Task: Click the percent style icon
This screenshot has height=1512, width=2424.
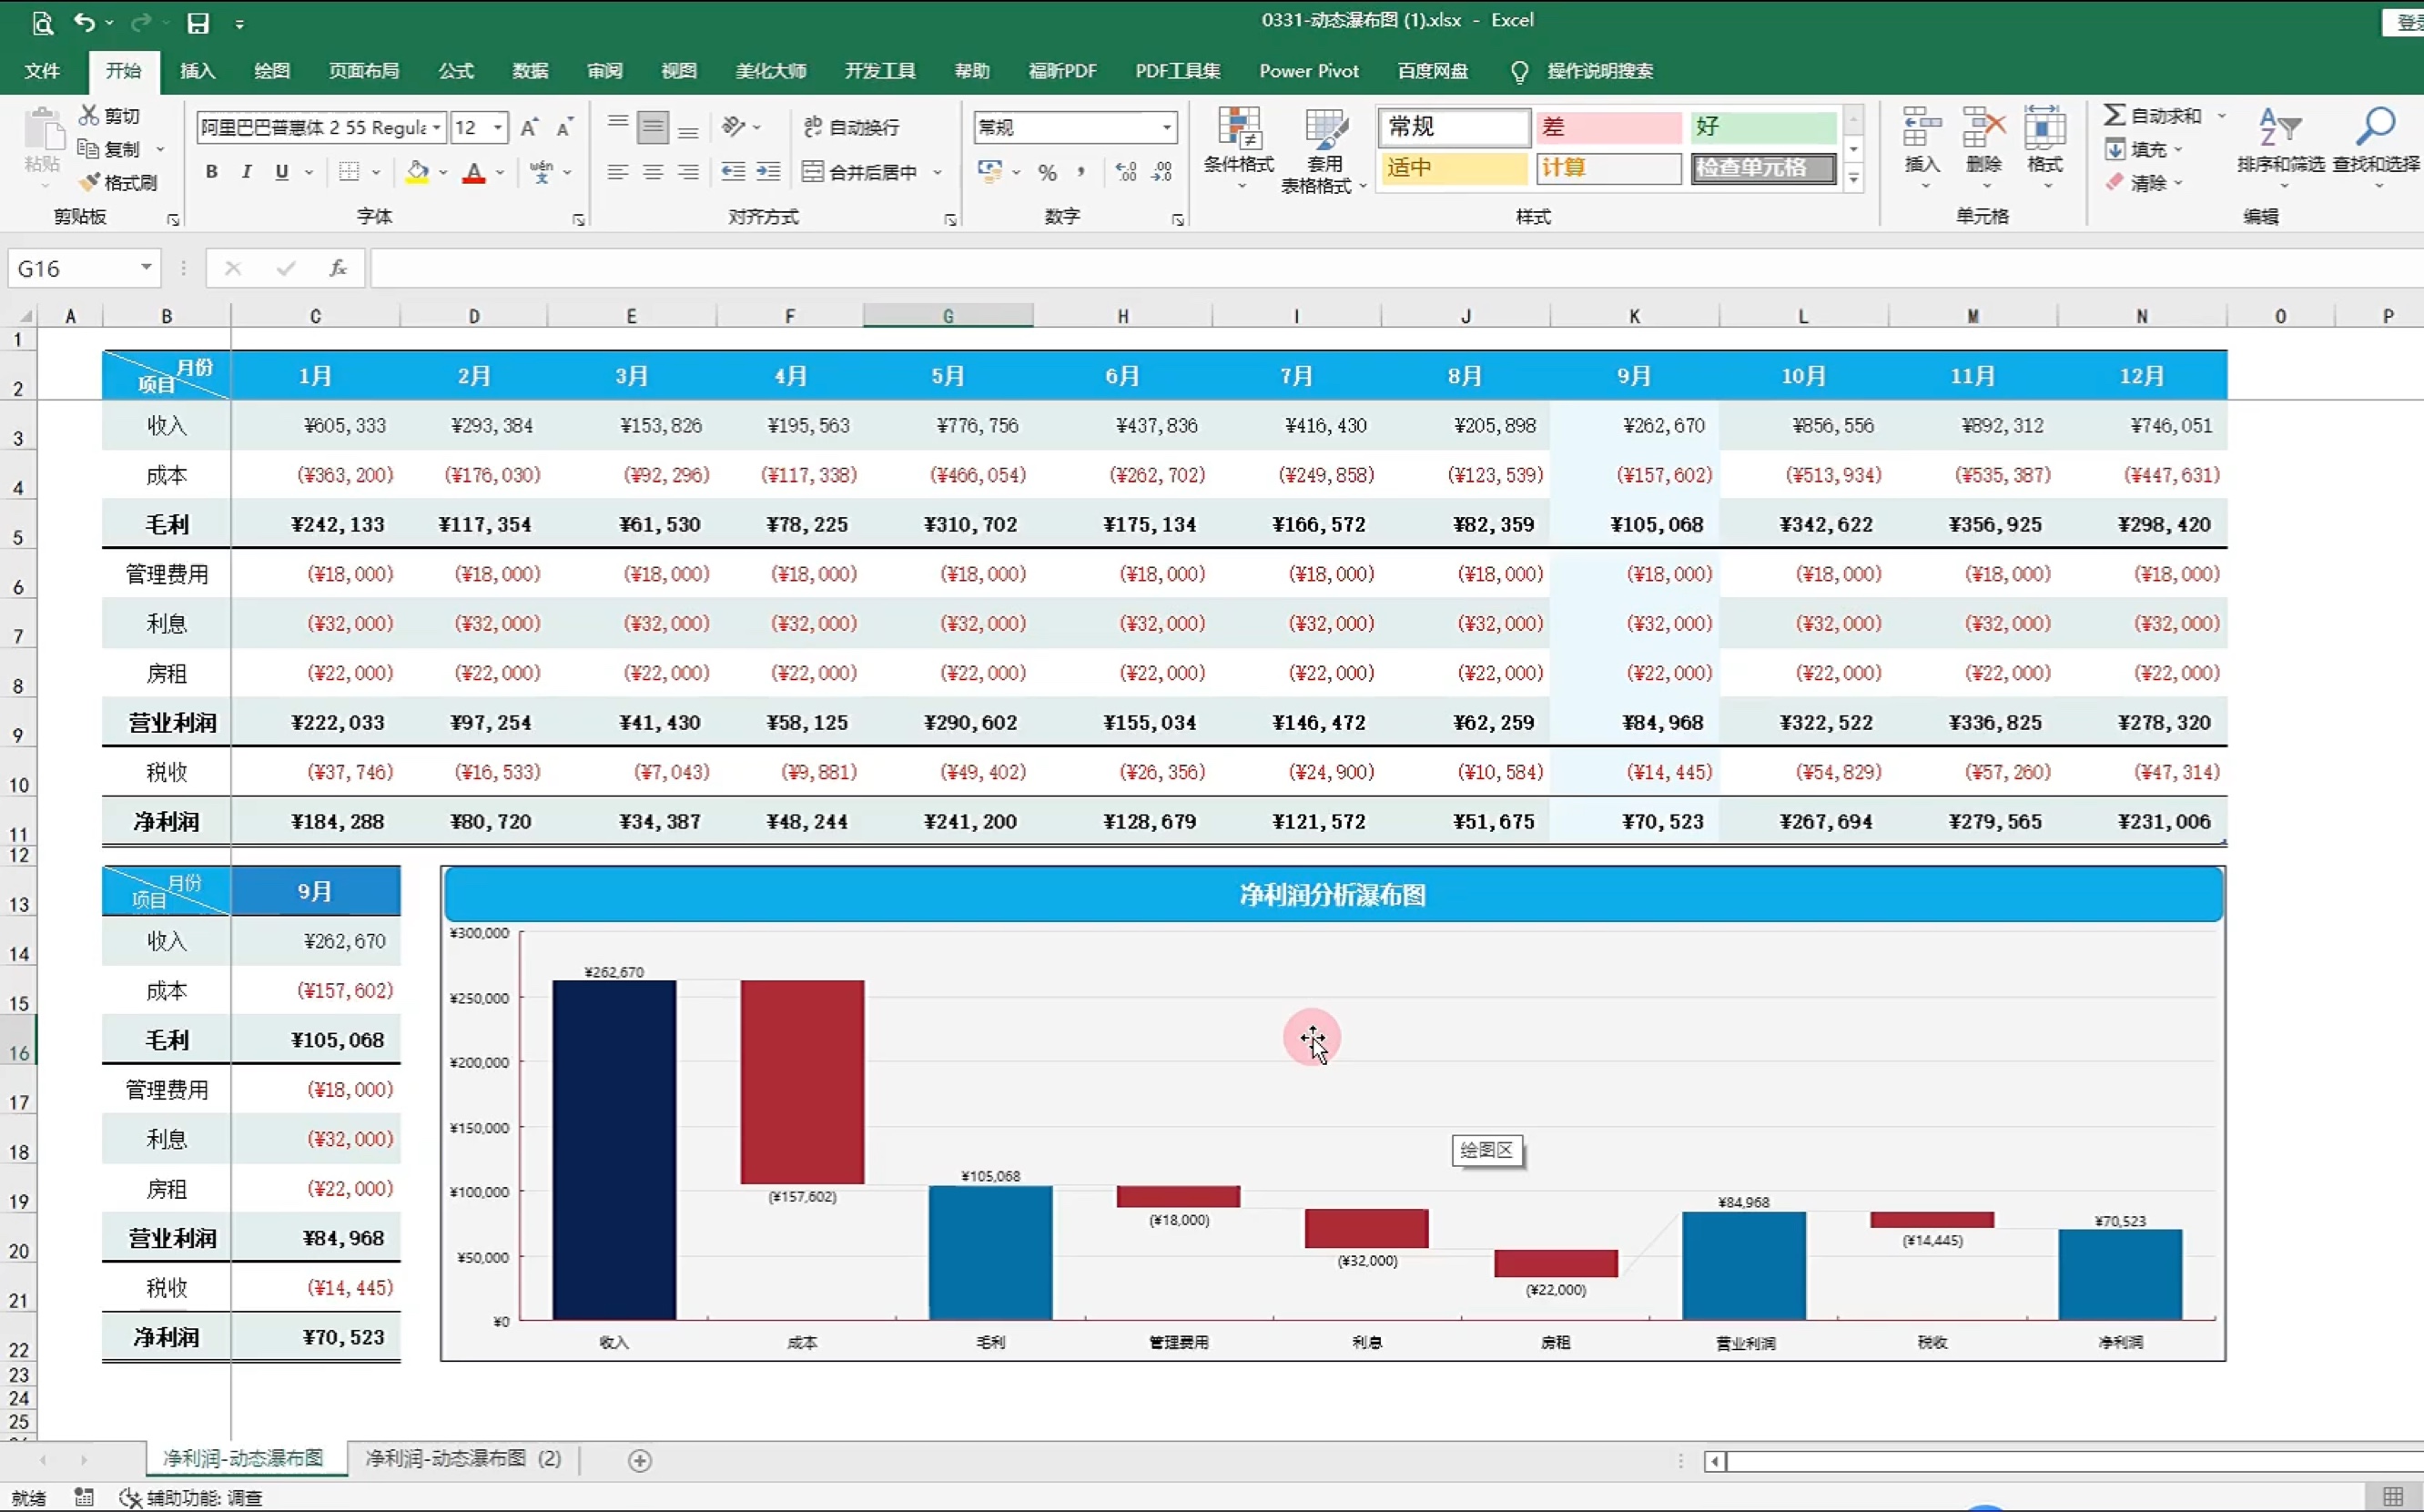Action: tap(1047, 172)
